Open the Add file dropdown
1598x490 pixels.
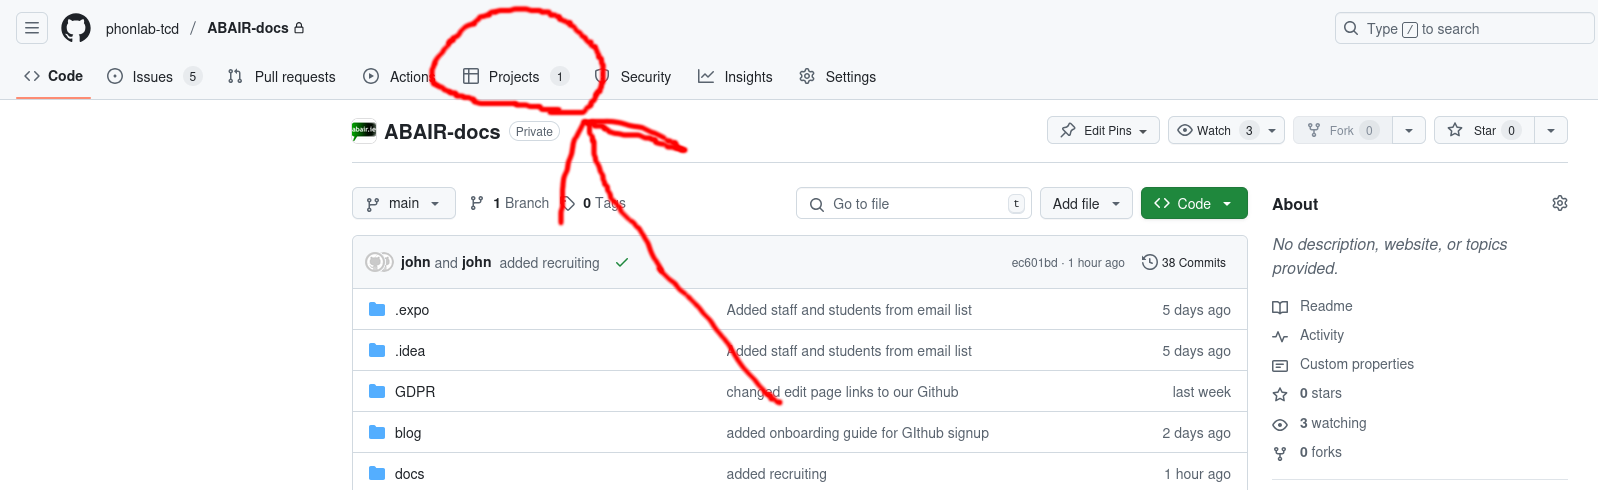1086,203
